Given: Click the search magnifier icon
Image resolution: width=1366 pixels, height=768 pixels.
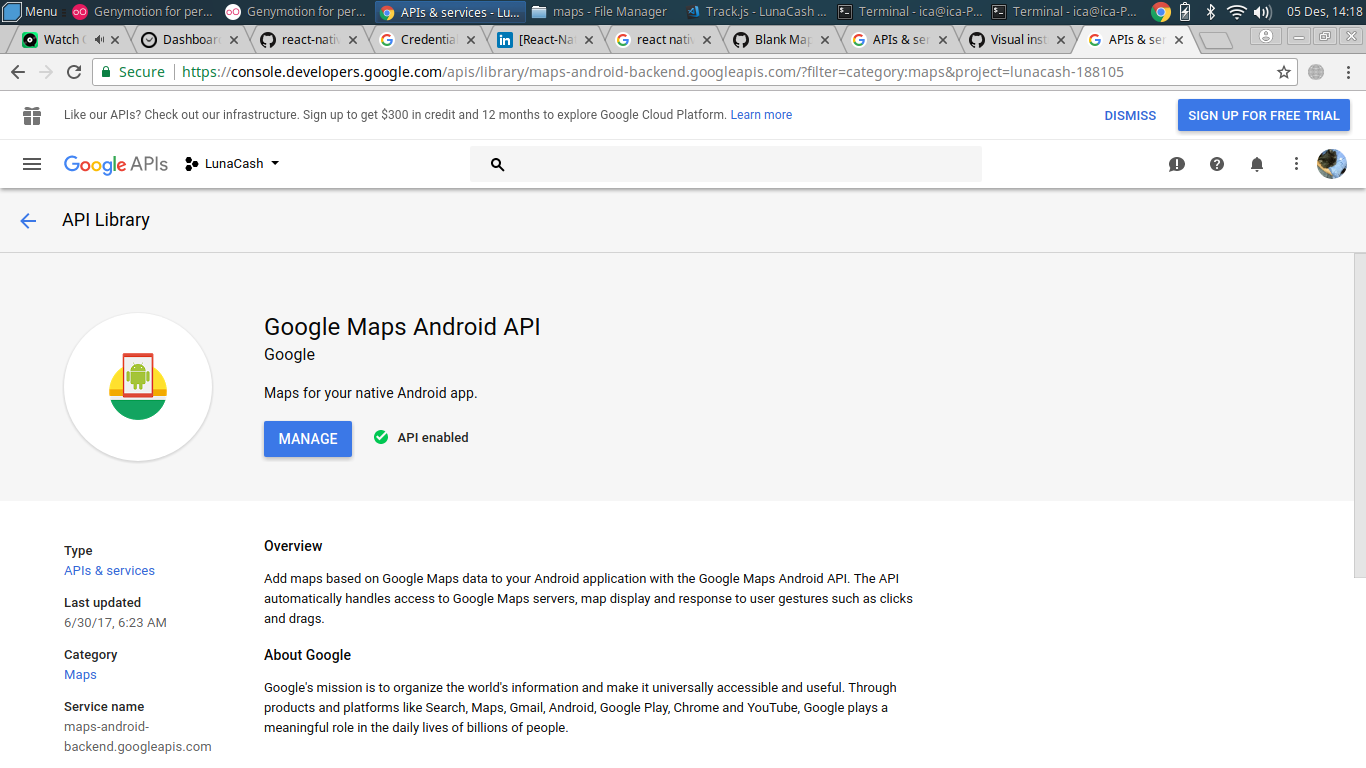Looking at the screenshot, I should (497, 165).
